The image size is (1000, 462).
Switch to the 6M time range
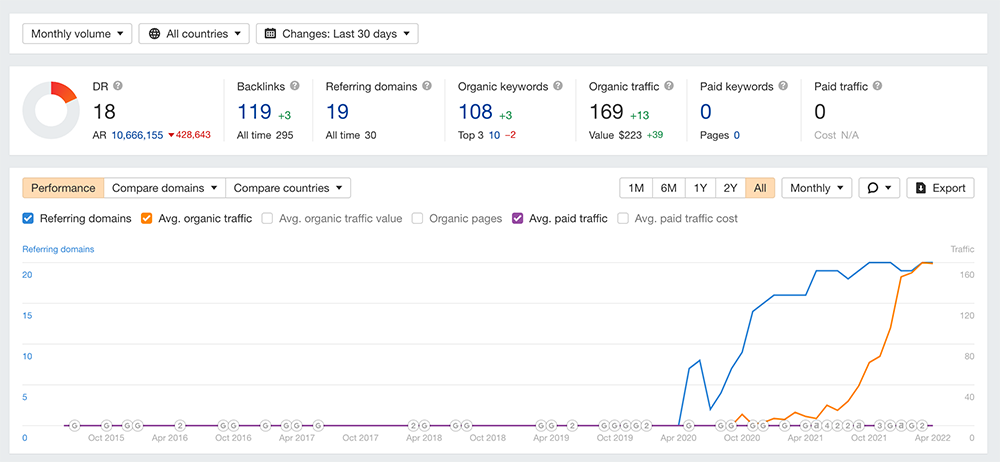(668, 188)
